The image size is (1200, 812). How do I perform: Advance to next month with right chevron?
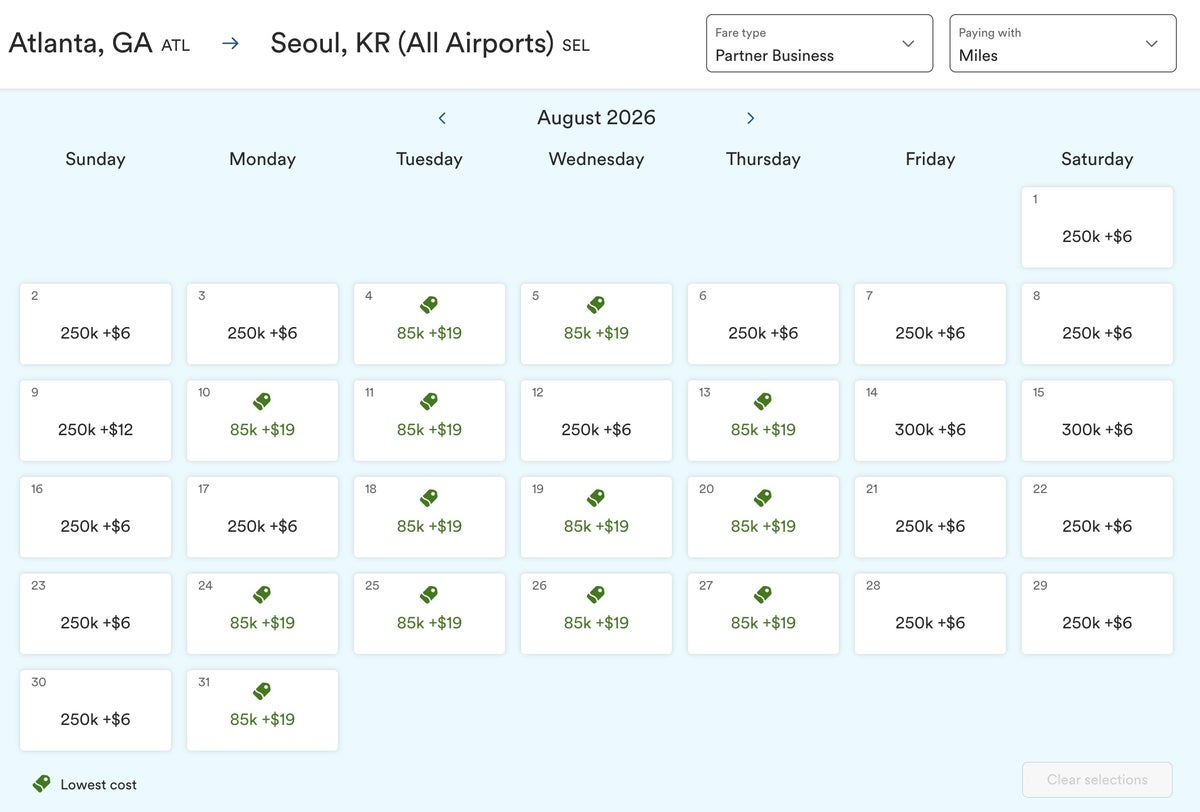[750, 118]
